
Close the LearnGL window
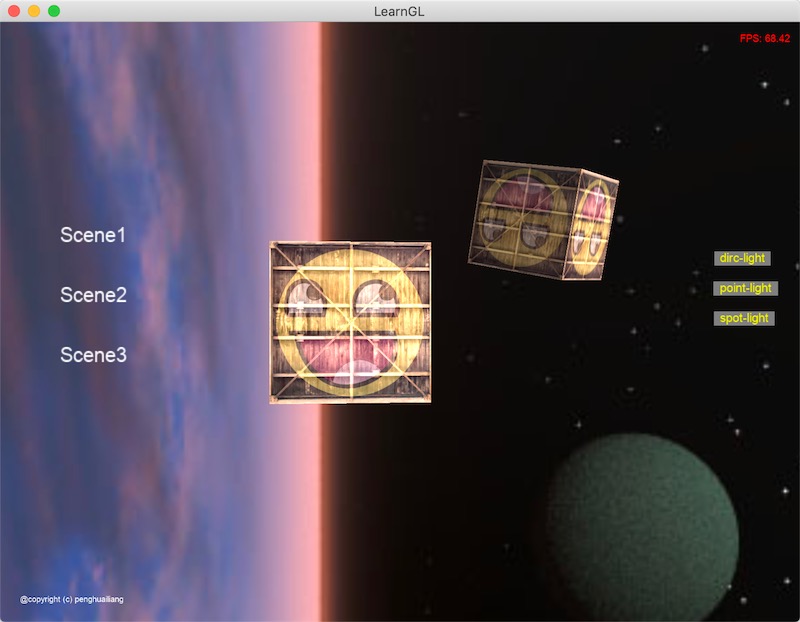coord(14,11)
